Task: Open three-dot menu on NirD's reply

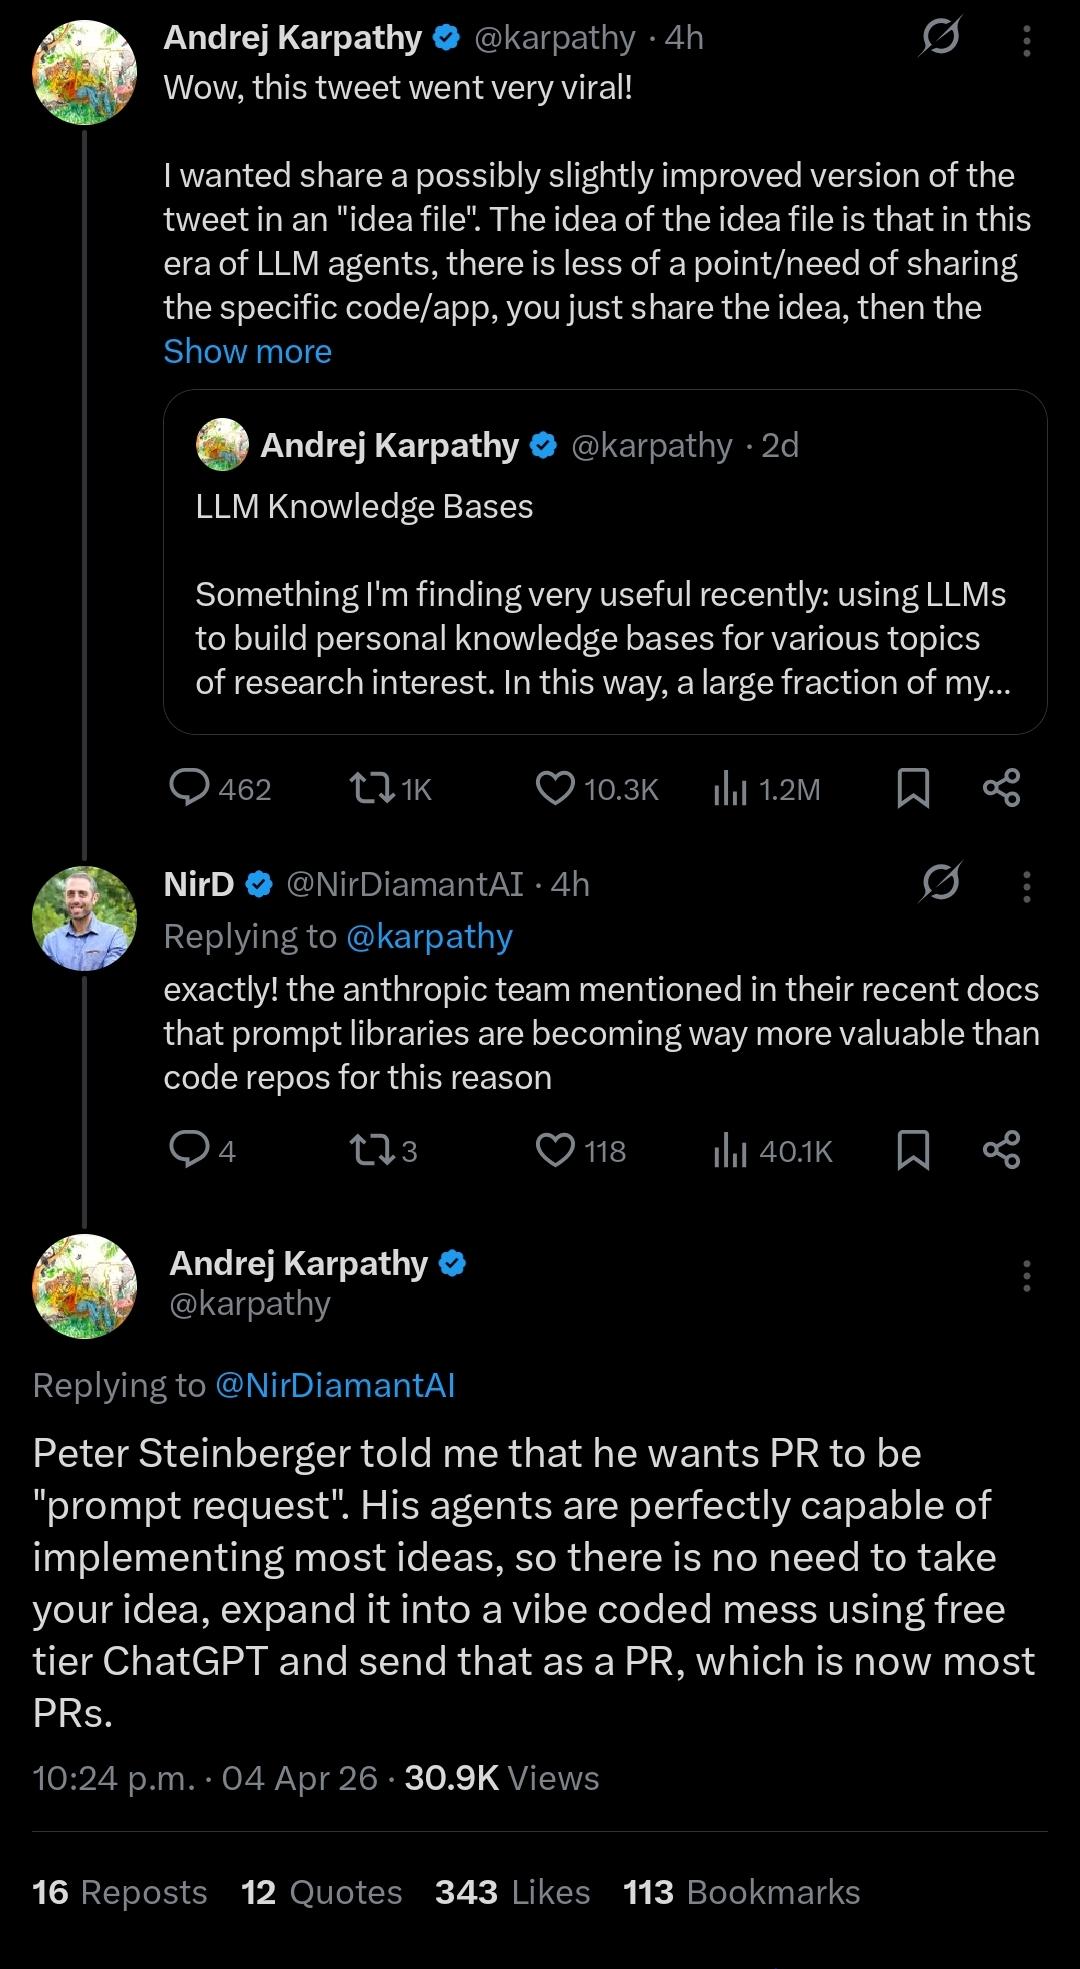Action: pyautogui.click(x=1026, y=886)
